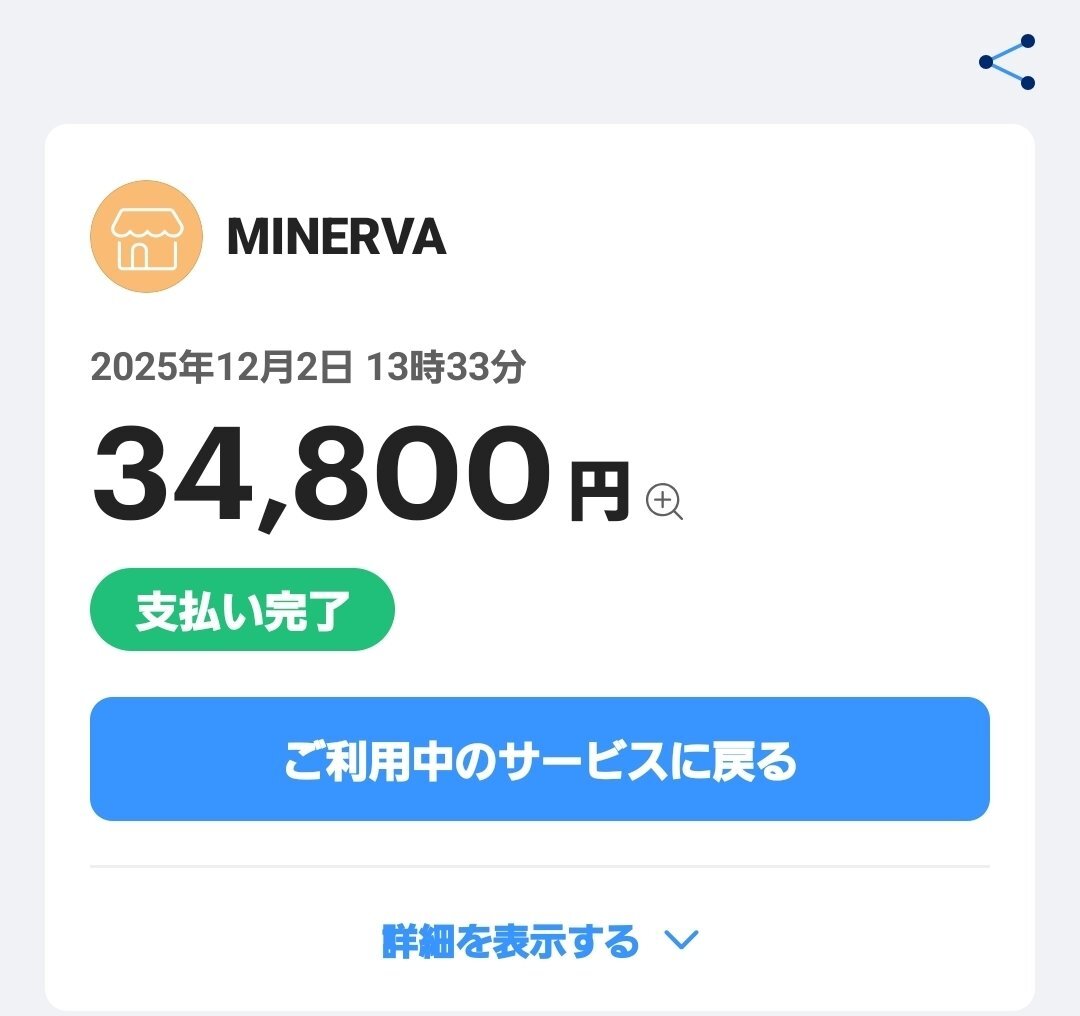Click the MINERVA merchant name
The width and height of the screenshot is (1080, 1016).
[x=337, y=237]
